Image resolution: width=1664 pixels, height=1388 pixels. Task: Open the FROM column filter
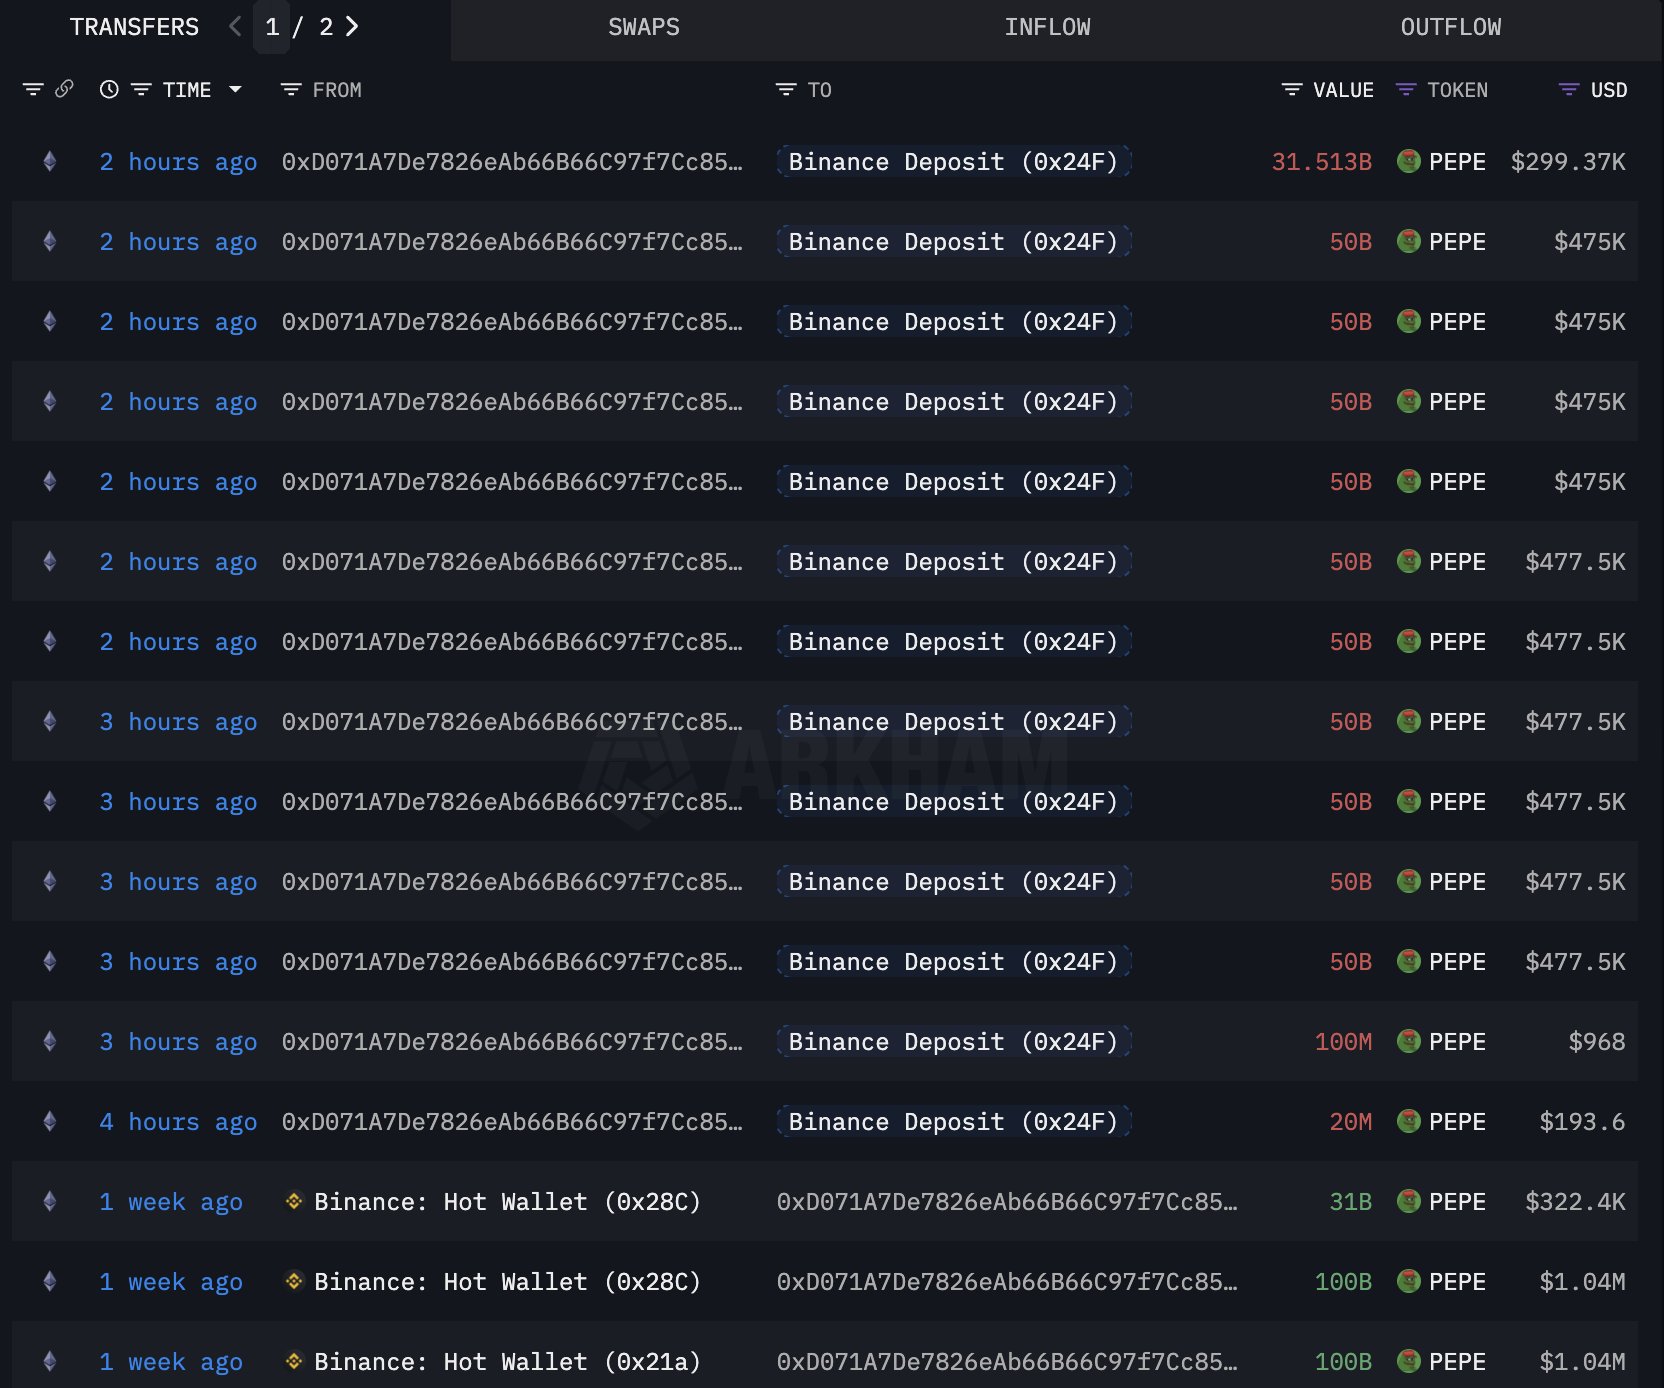pyautogui.click(x=291, y=90)
